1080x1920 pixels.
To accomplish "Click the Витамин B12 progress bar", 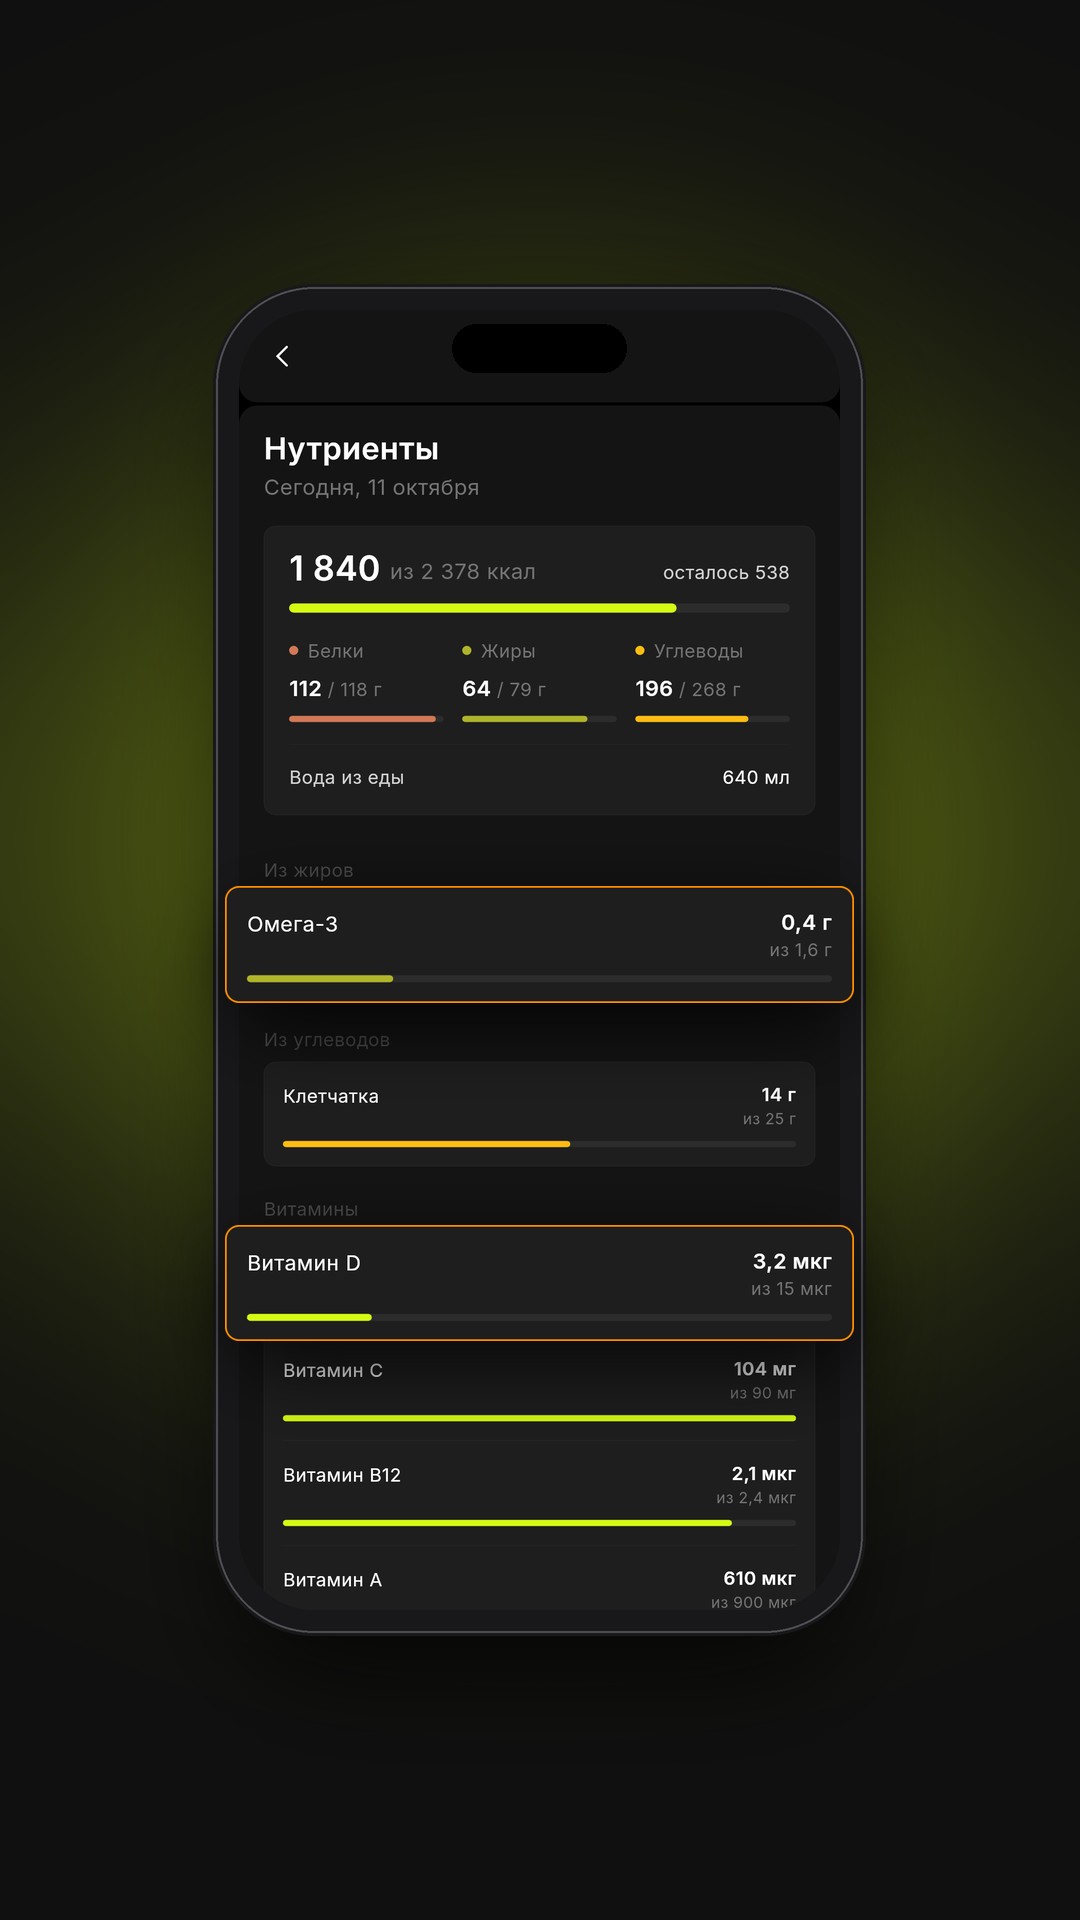I will (x=539, y=1523).
